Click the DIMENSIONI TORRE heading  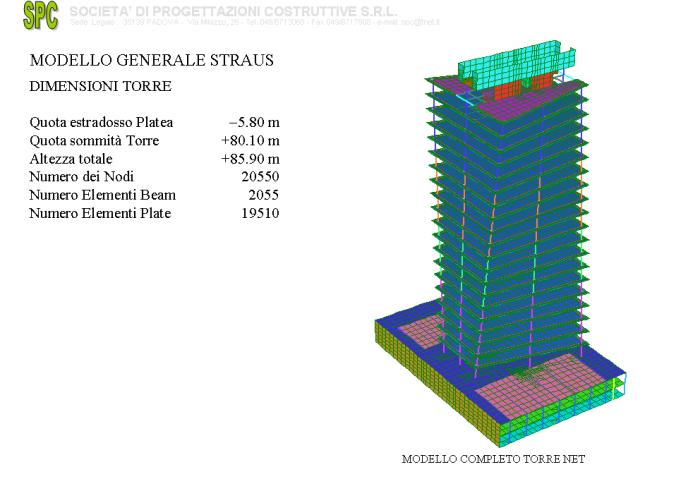[x=101, y=87]
